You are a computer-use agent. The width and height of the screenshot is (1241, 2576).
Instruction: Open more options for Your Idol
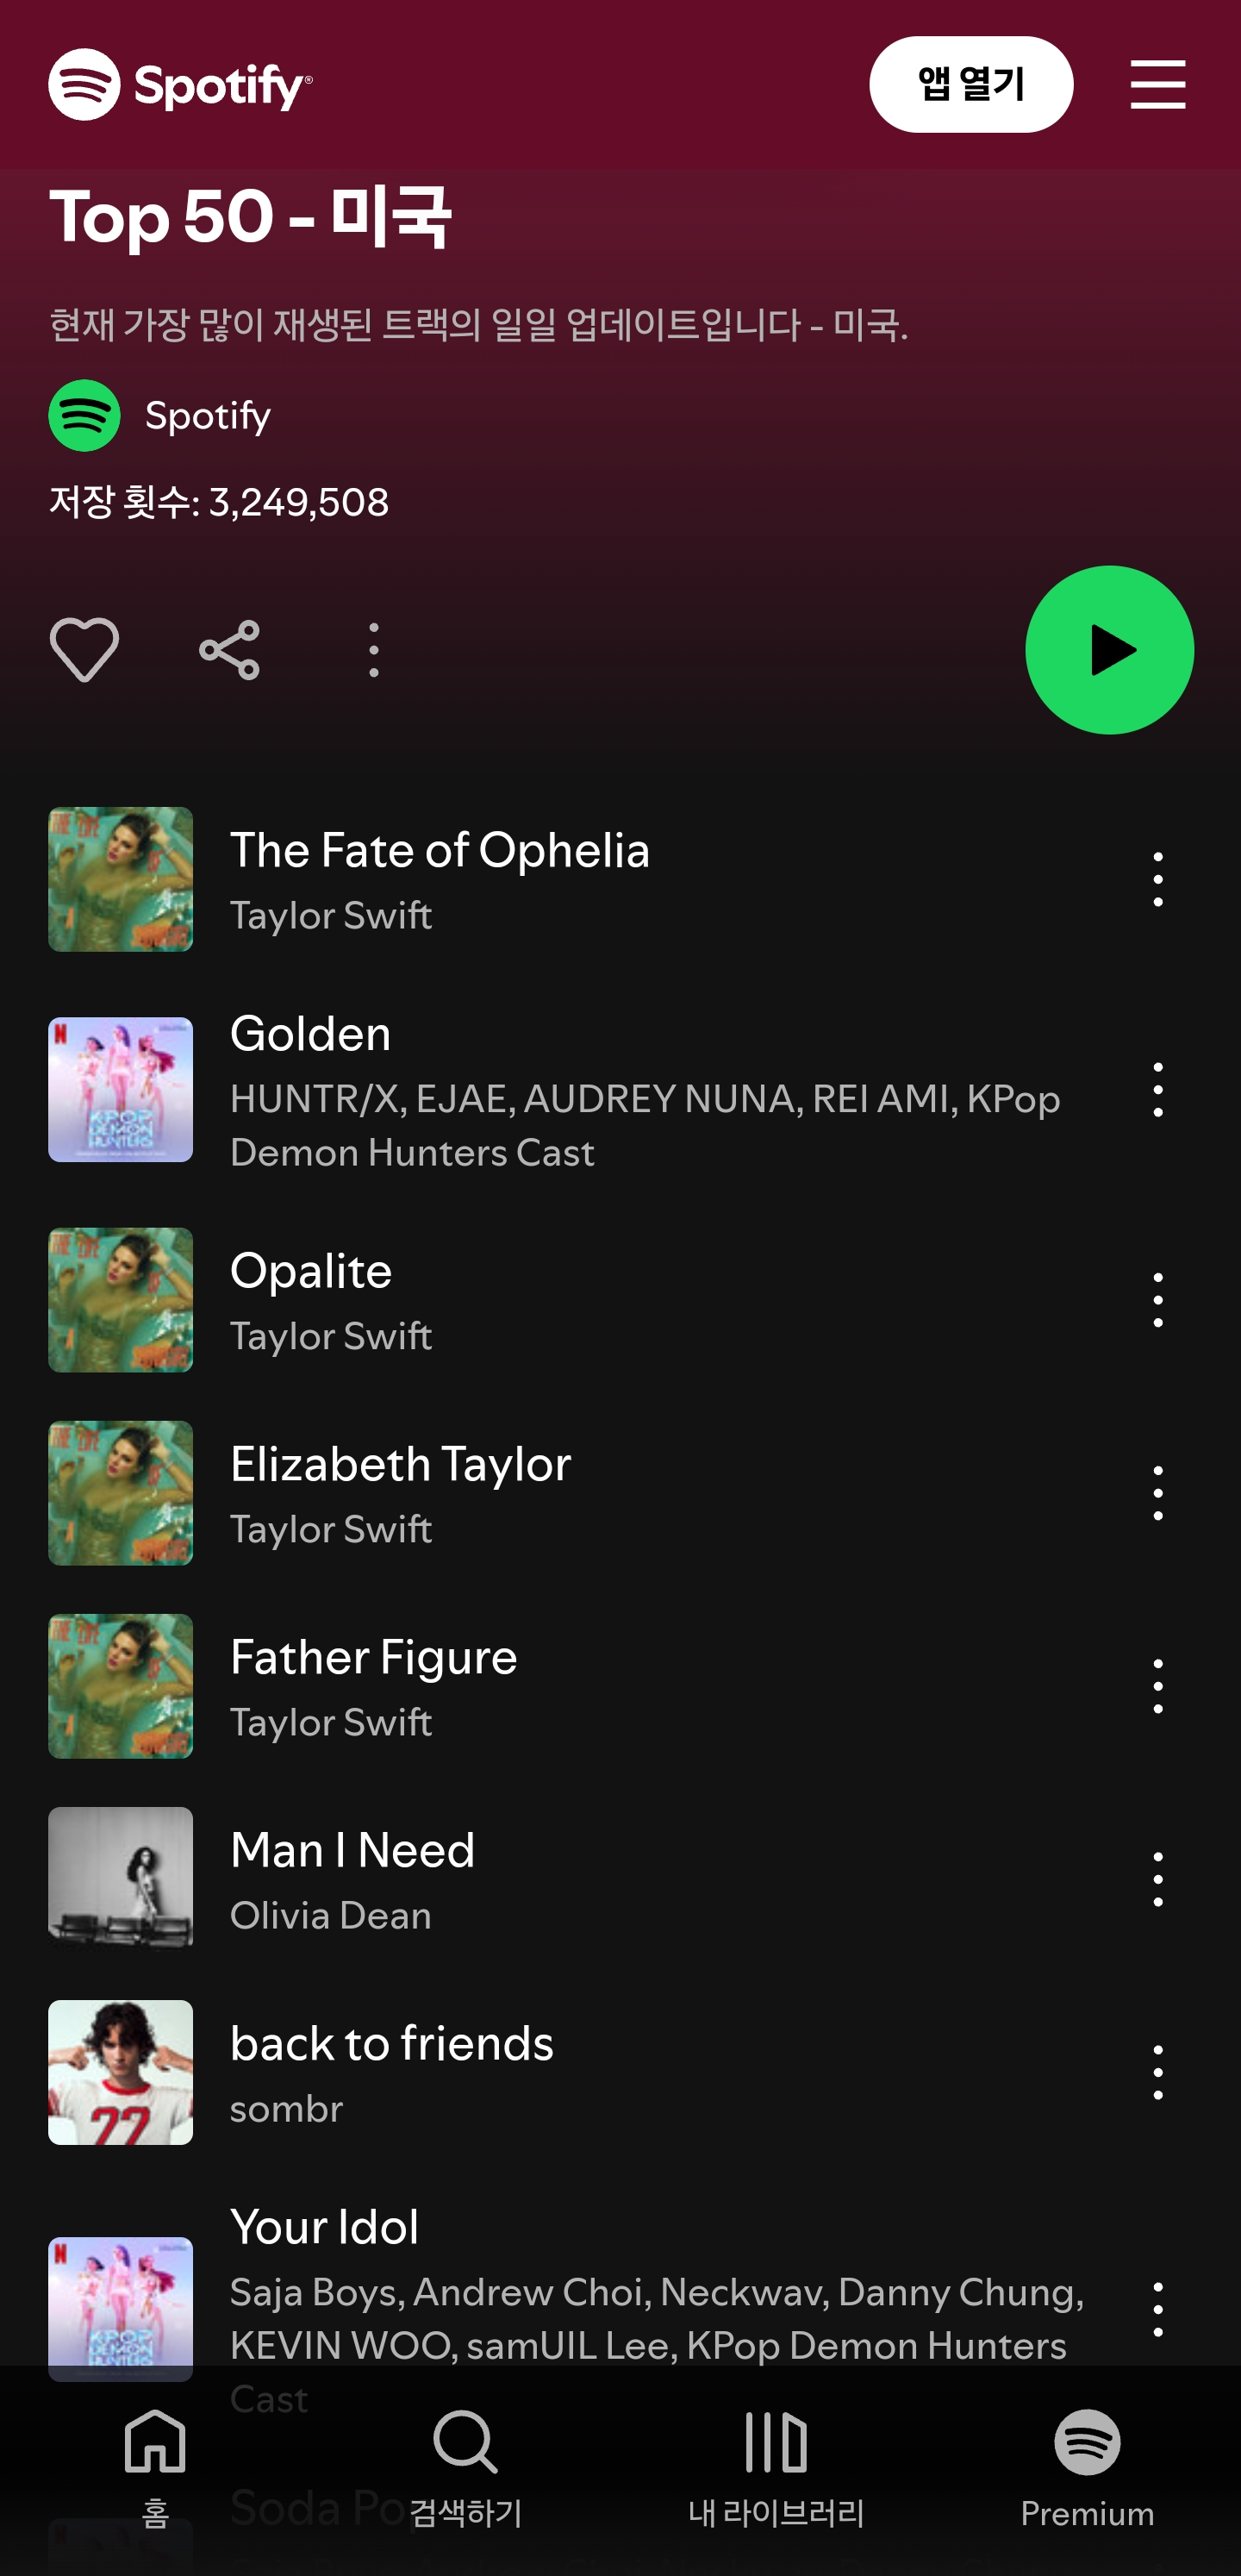click(1158, 2308)
